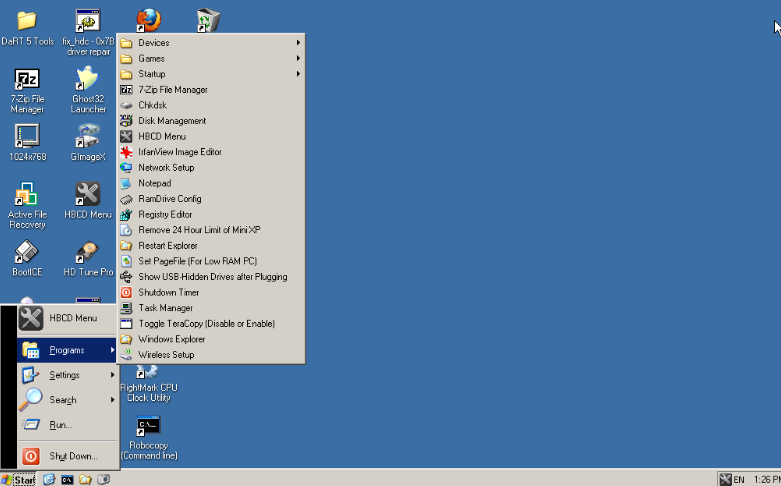Screen dimensions: 781x486
Task: Click the HBCD tray icon near EN
Action: 725,480
